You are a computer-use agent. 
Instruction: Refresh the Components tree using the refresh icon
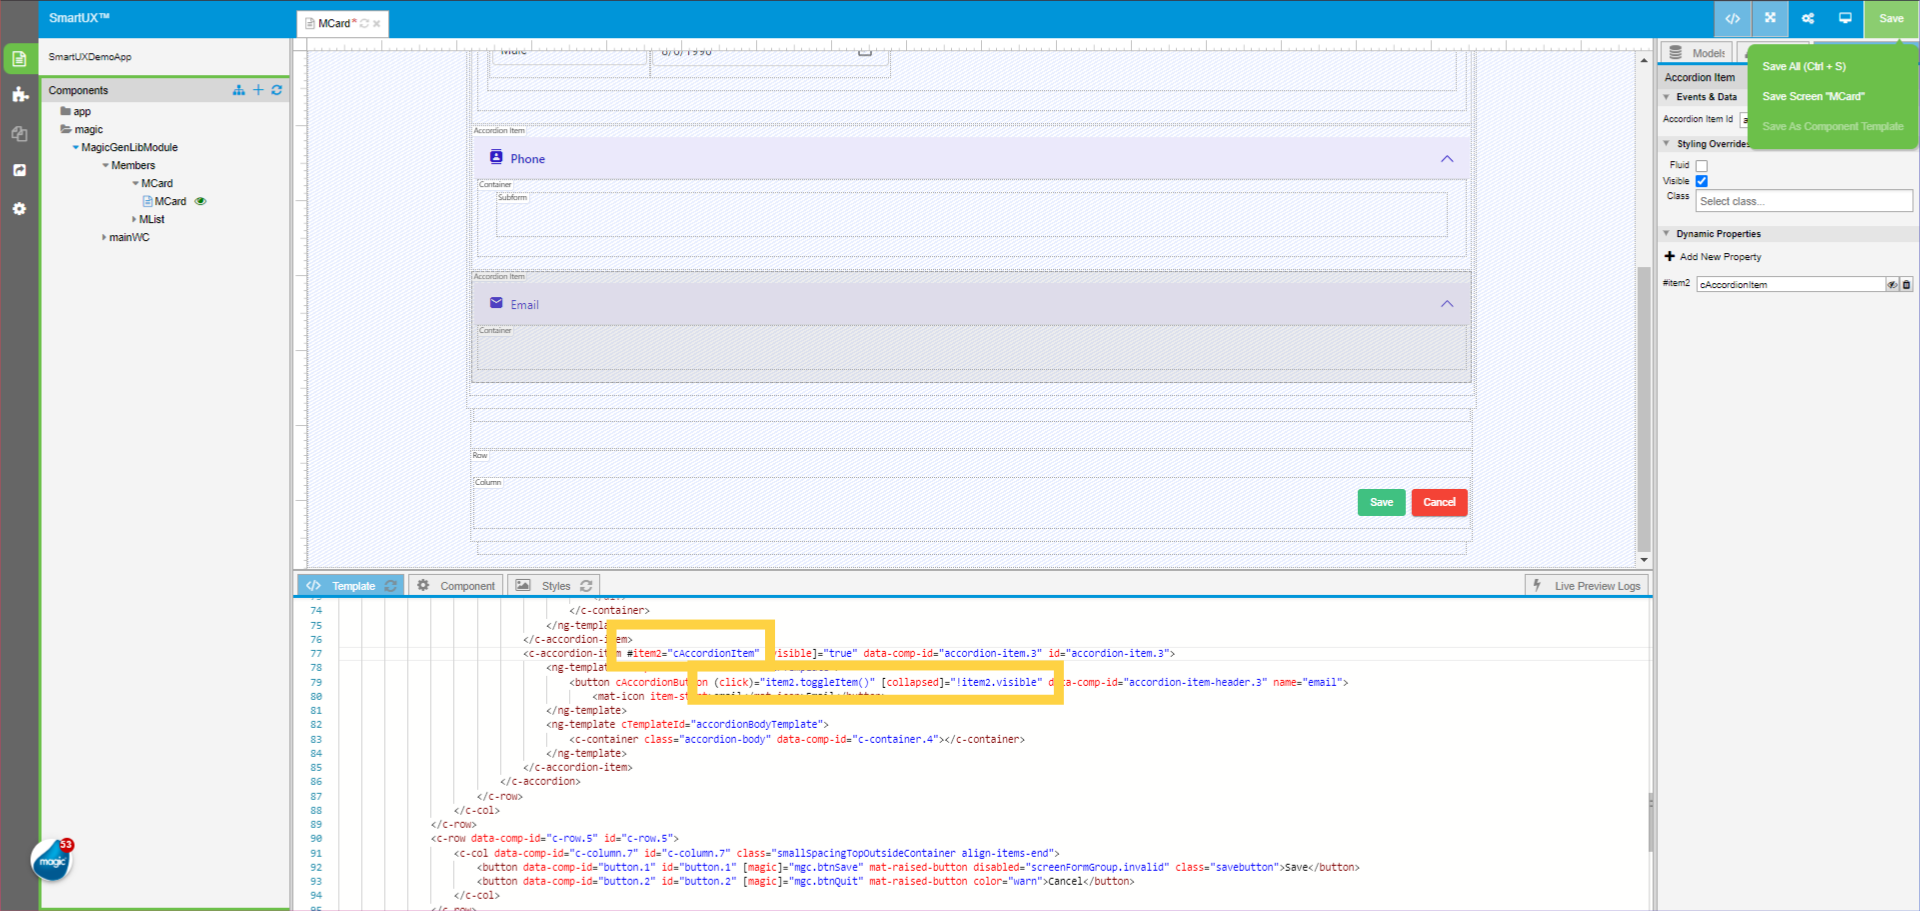click(277, 90)
